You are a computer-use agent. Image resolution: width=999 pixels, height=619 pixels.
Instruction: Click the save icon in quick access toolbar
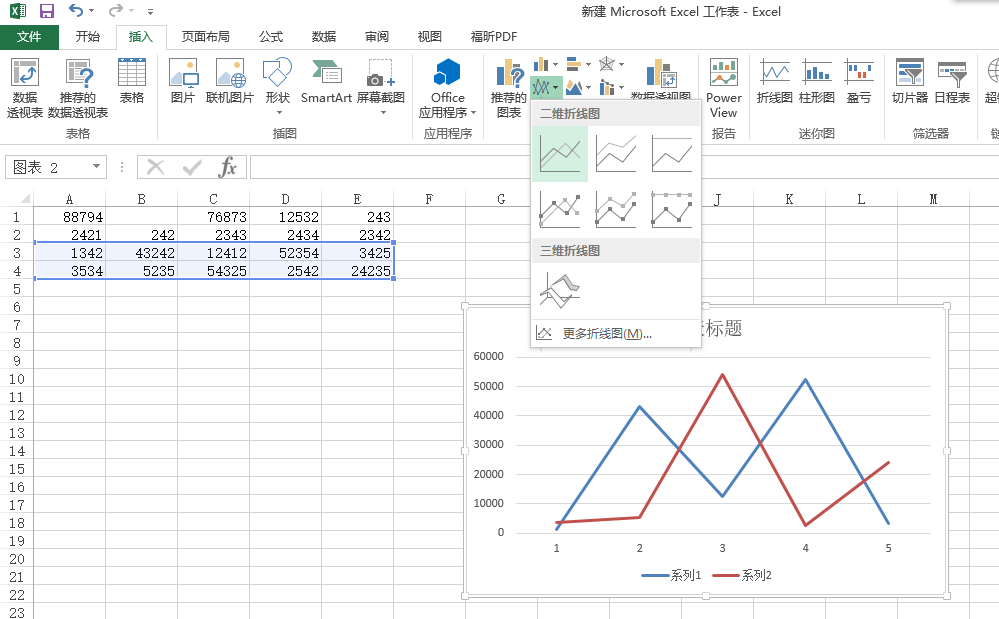(x=46, y=11)
